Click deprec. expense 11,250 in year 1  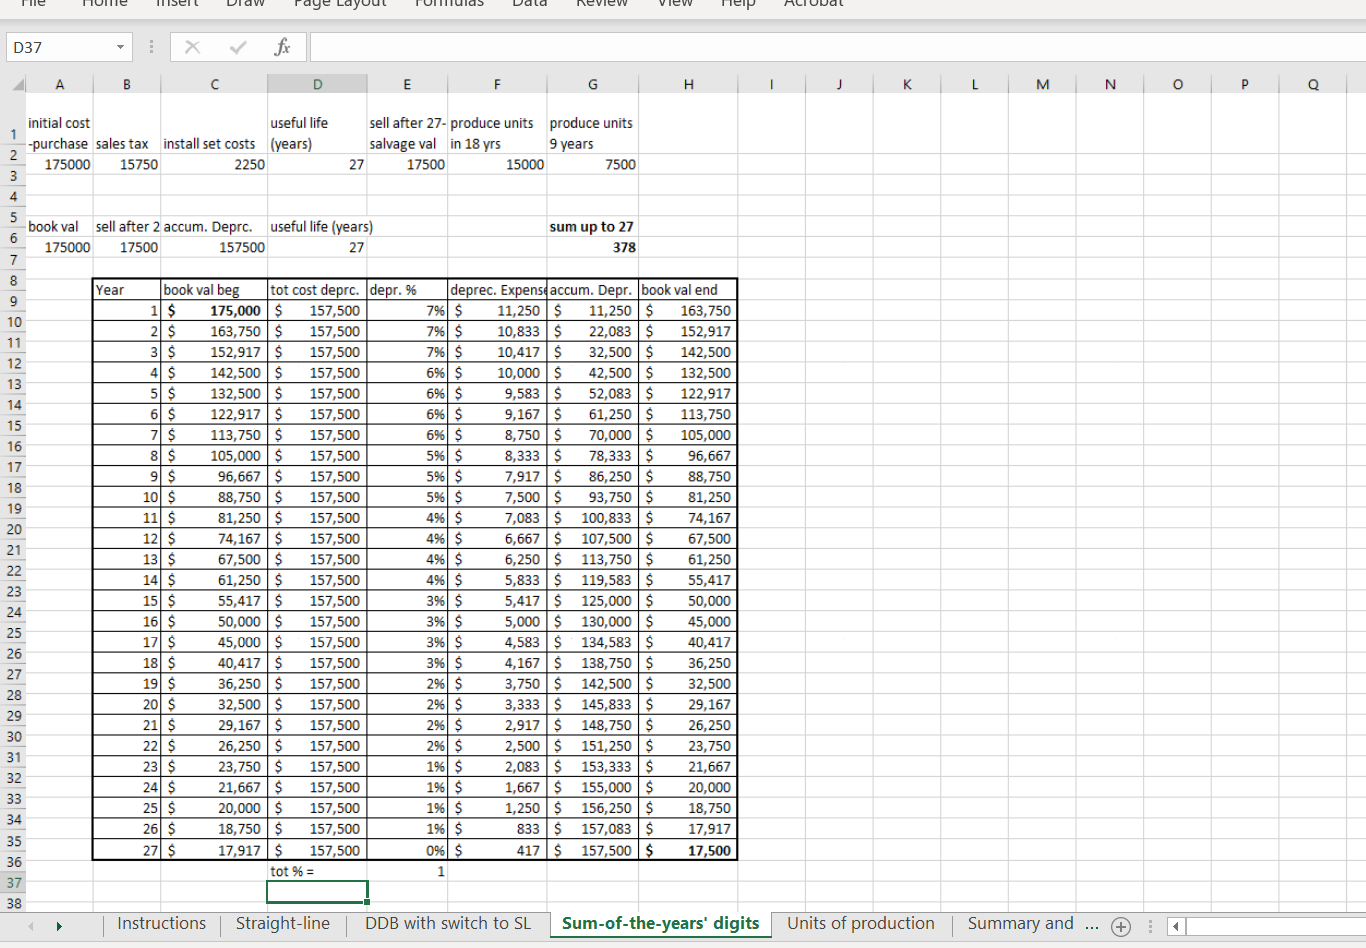[497, 311]
